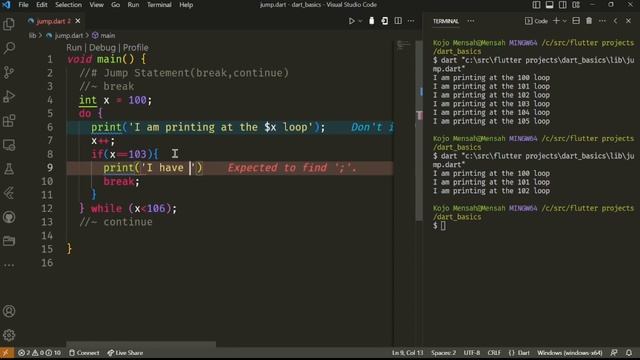The width and height of the screenshot is (640, 360).
Task: Open the View menu
Action: point(96,5)
